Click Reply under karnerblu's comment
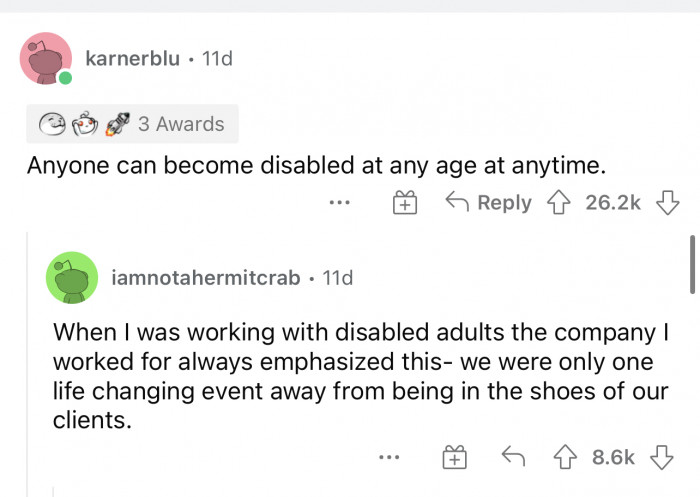Viewport: 700px width, 497px height. [x=489, y=202]
